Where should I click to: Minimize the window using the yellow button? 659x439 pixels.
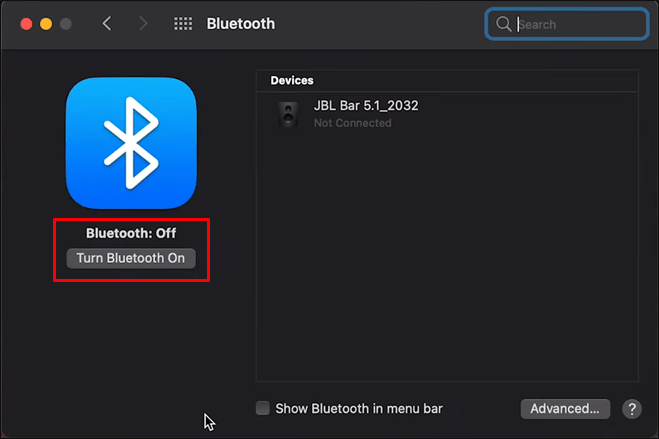(x=46, y=24)
